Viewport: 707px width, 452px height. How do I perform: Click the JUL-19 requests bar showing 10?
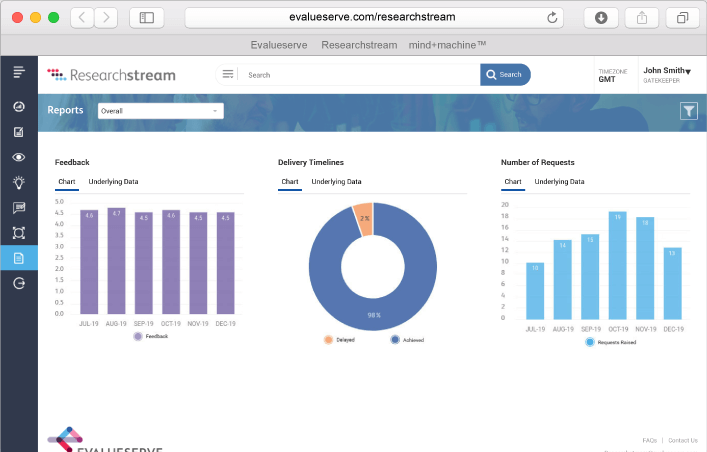pyautogui.click(x=535, y=291)
